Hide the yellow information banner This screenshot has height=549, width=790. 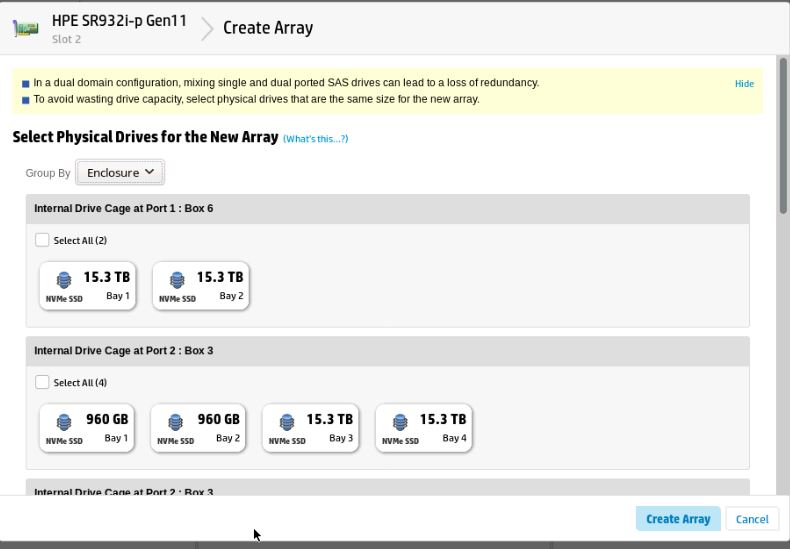click(x=744, y=84)
